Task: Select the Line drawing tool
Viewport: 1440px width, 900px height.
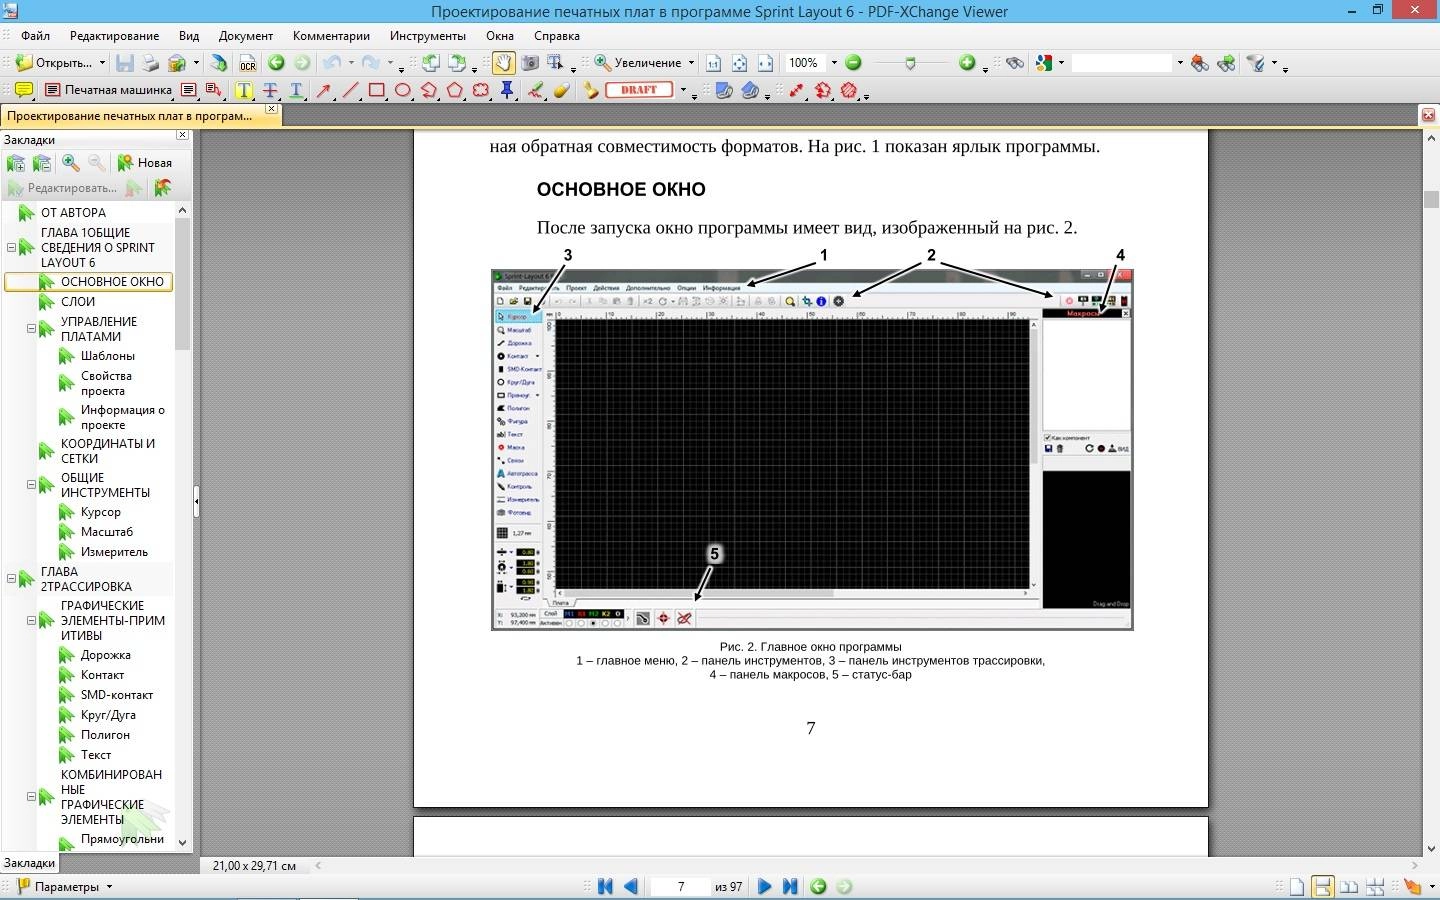Action: tap(350, 90)
